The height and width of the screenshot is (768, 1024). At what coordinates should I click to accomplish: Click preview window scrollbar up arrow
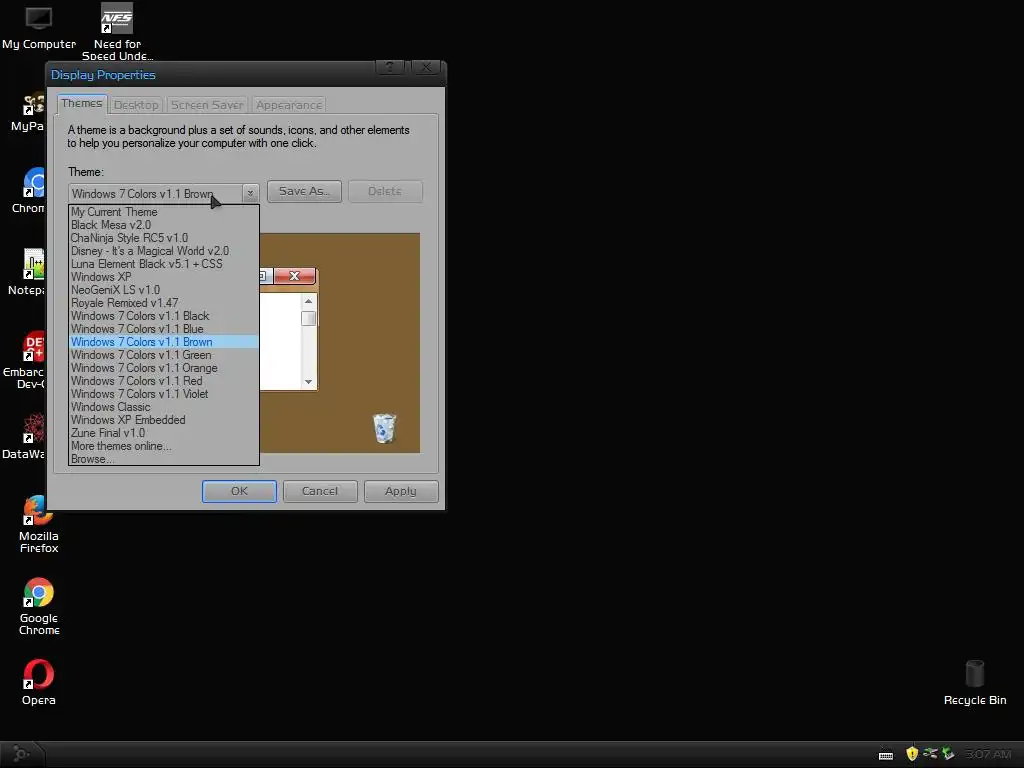308,301
